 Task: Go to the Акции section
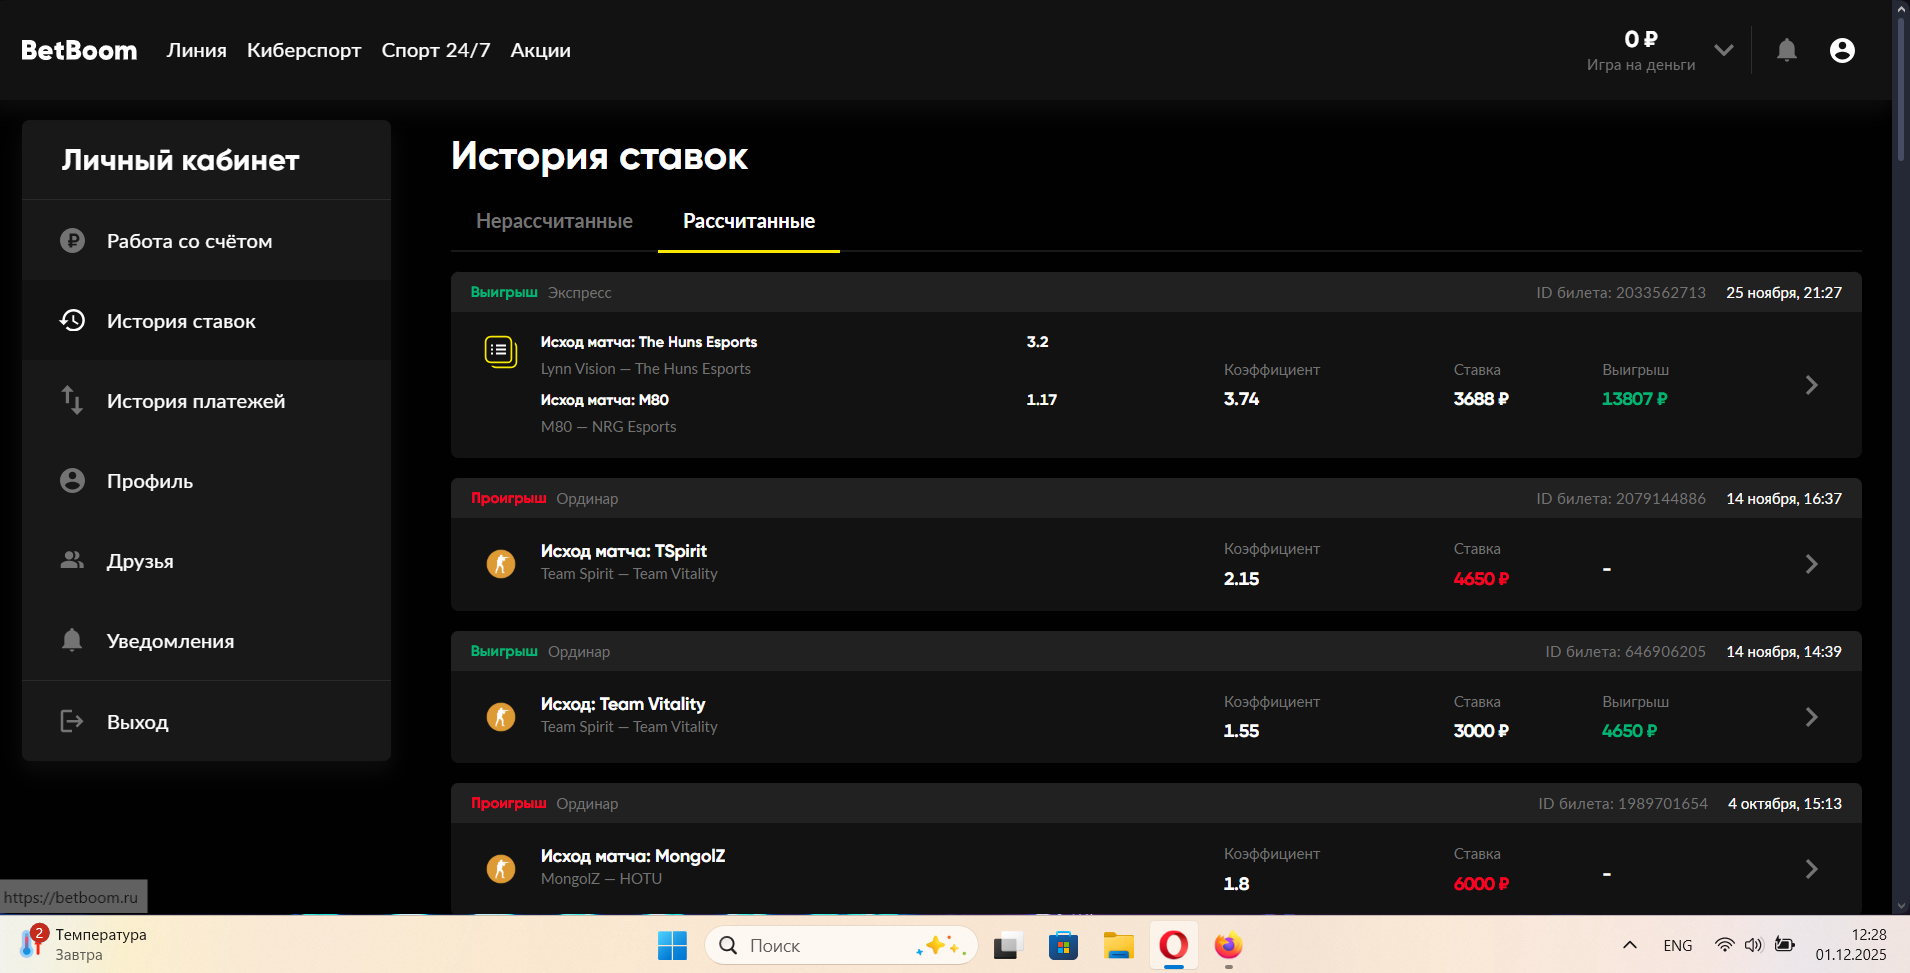(x=540, y=50)
